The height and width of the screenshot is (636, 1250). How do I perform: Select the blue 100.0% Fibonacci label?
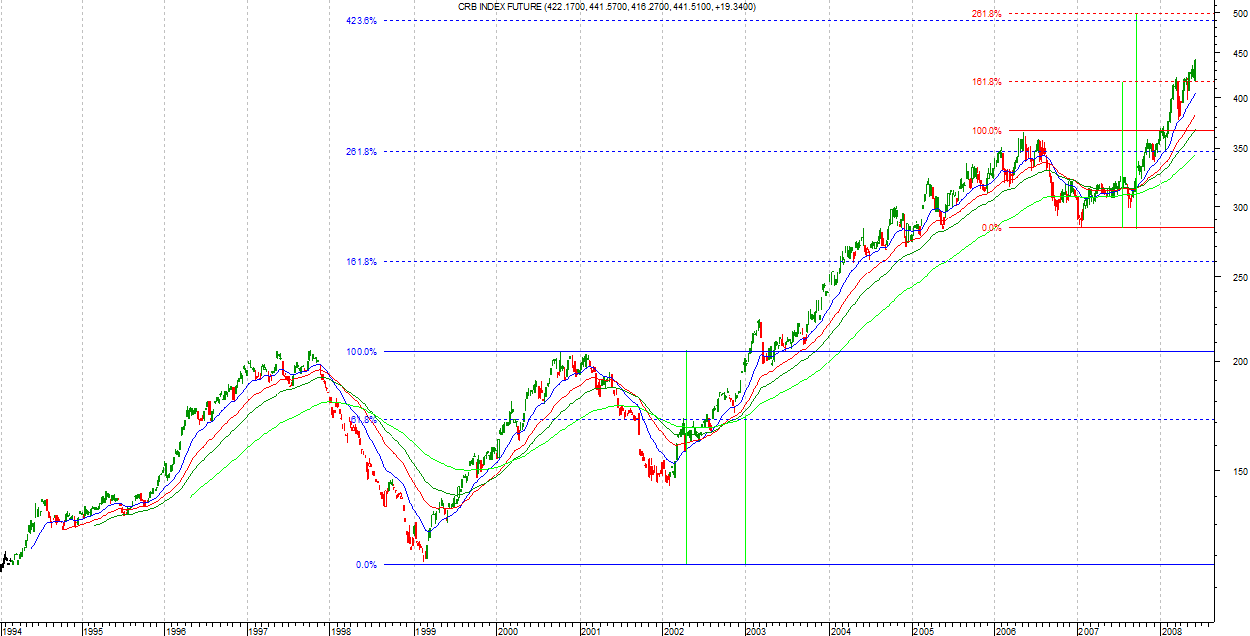click(361, 352)
